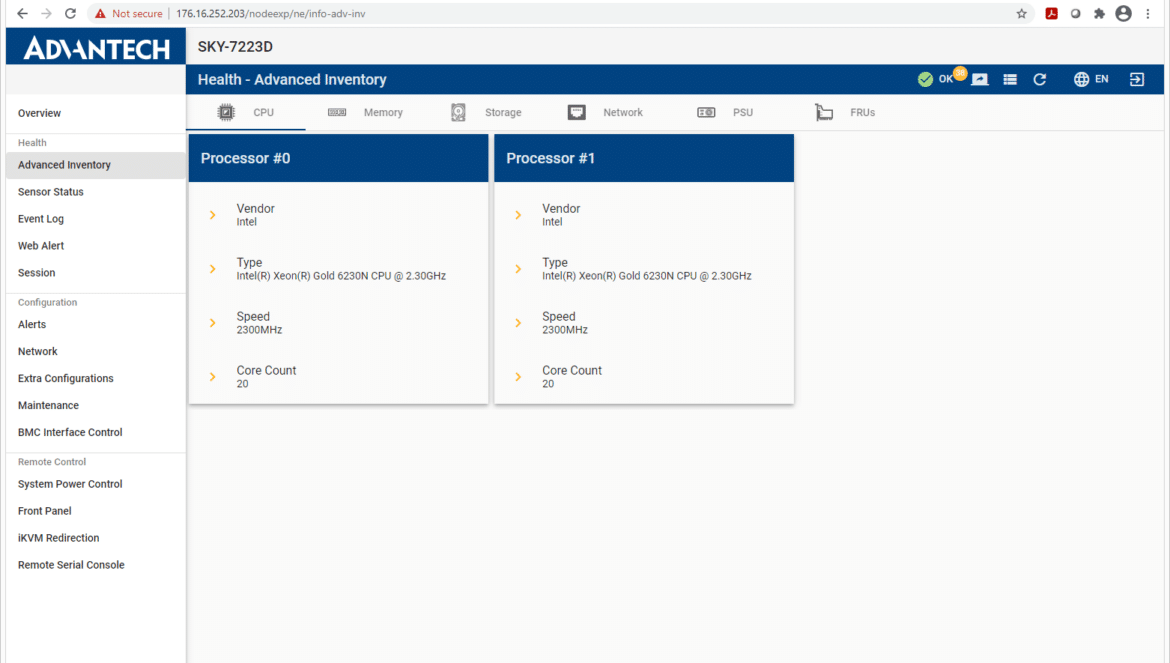Click the Not secure warning icon

tap(100, 13)
